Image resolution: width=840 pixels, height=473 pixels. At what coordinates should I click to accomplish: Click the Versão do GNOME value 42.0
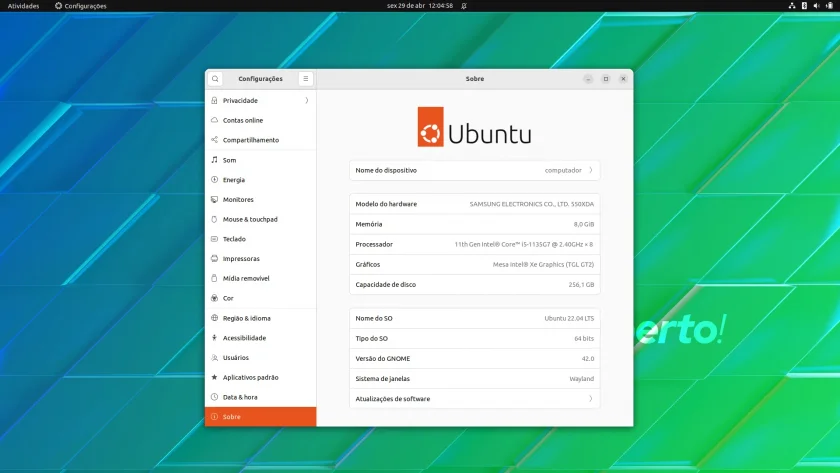[588, 358]
